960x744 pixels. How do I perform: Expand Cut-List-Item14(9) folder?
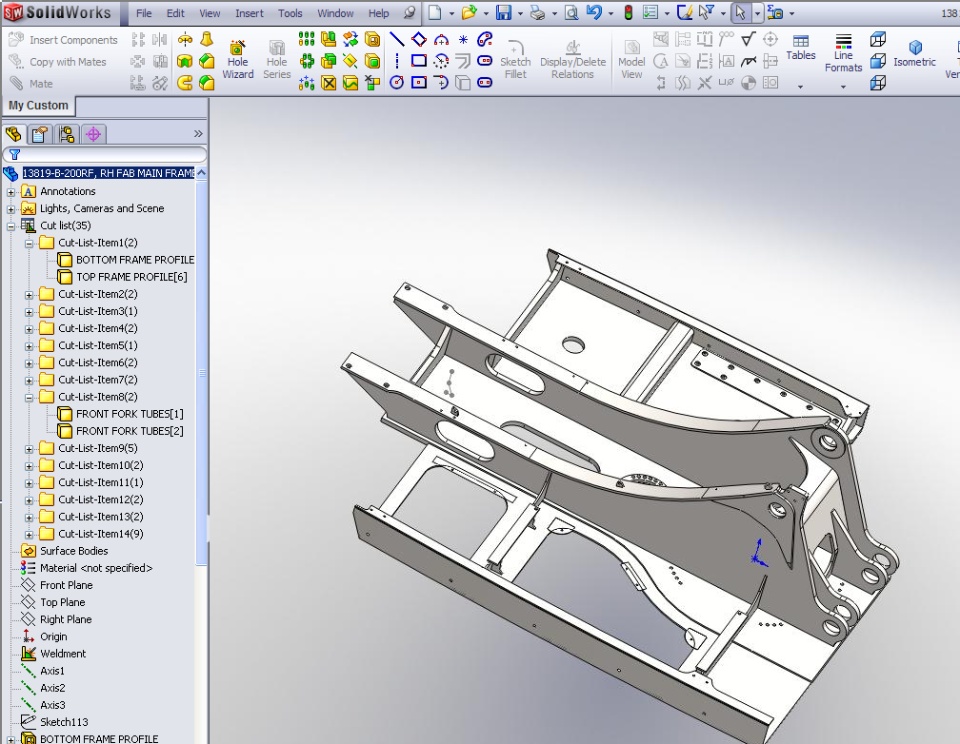[29, 535]
